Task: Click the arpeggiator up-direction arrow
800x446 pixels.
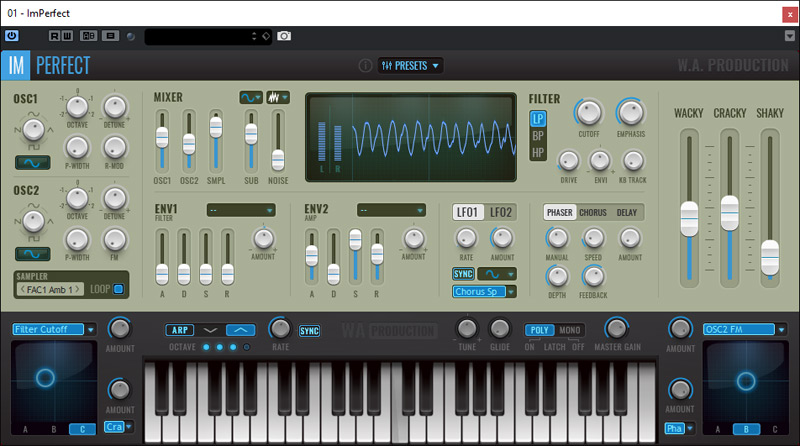Action: pyautogui.click(x=240, y=330)
